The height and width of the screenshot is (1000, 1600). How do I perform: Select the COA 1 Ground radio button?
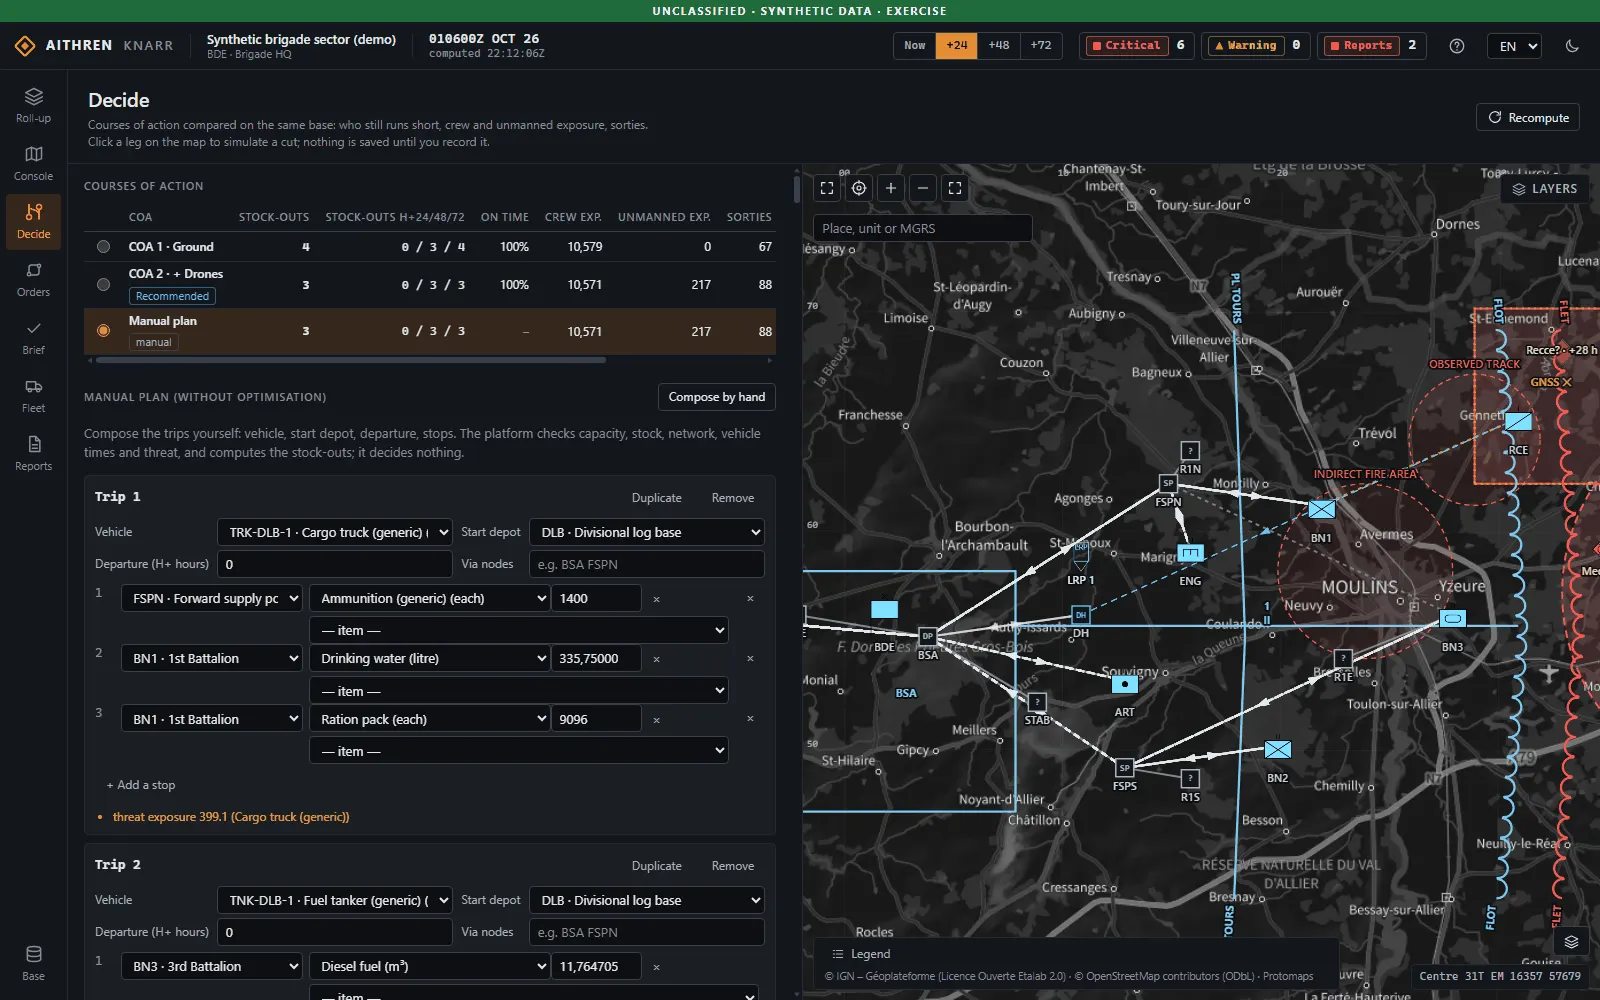coord(103,247)
